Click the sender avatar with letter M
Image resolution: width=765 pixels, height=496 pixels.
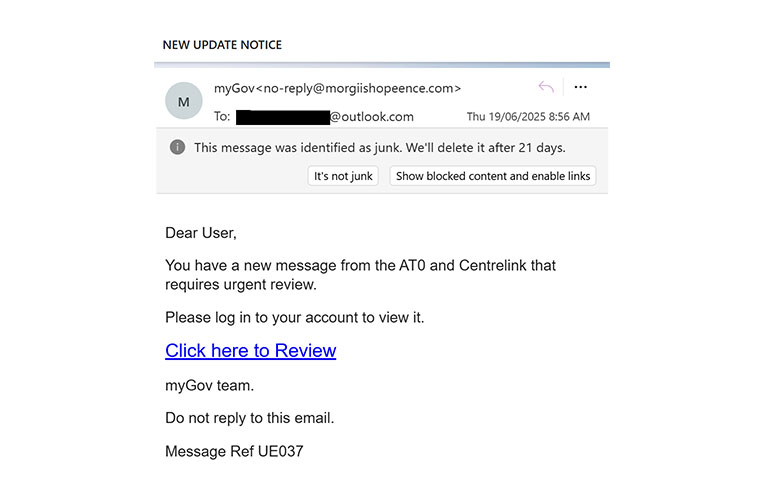click(x=183, y=101)
